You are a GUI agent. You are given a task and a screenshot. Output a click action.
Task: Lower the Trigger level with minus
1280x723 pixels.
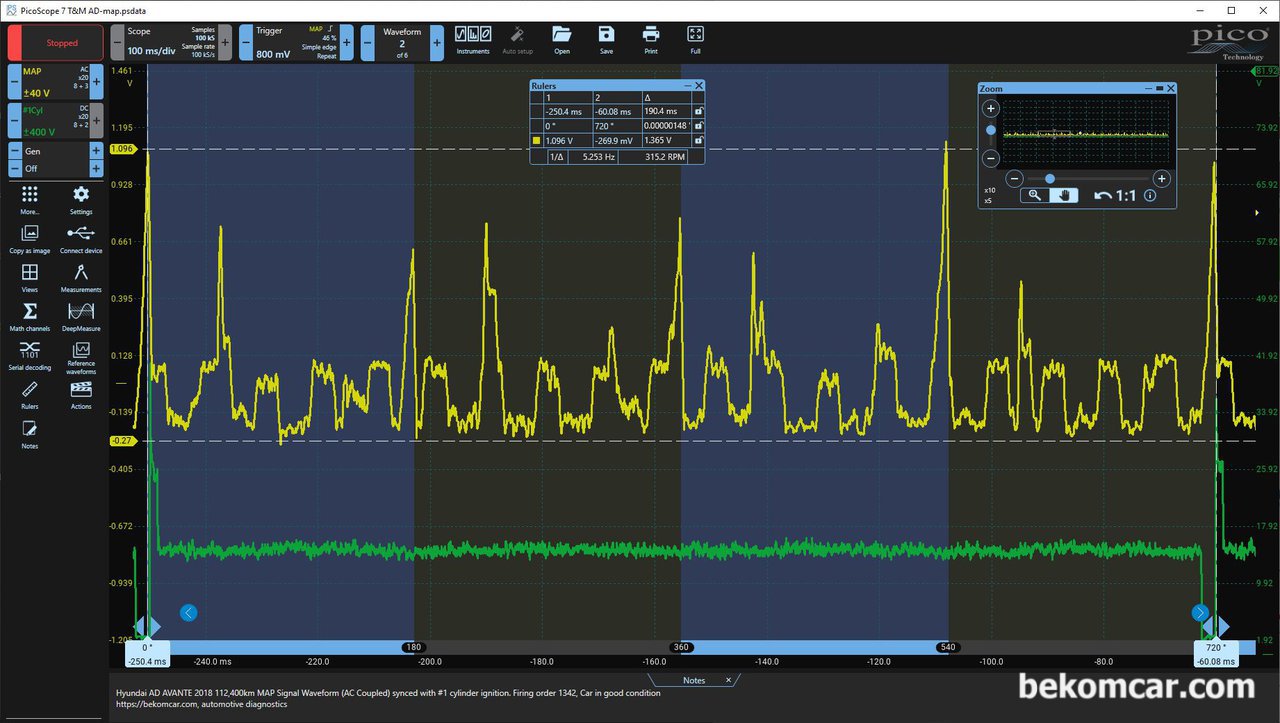click(245, 43)
